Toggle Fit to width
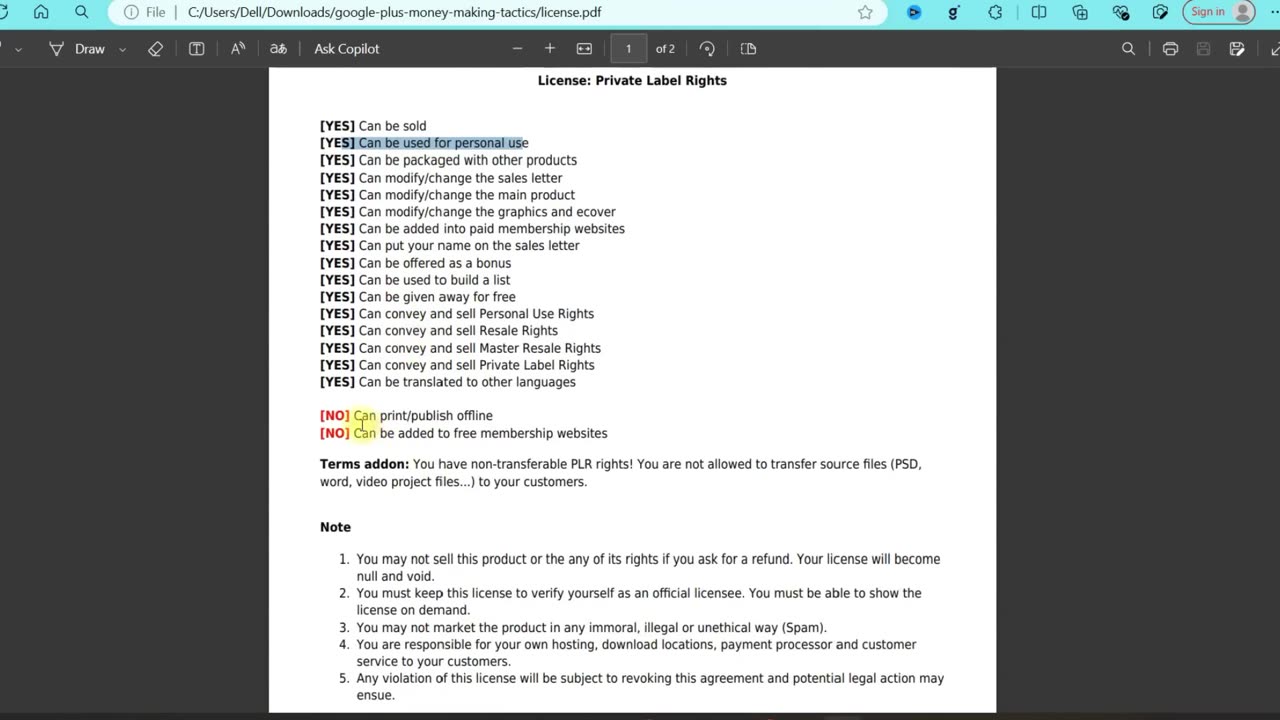Image resolution: width=1280 pixels, height=720 pixels. (584, 48)
